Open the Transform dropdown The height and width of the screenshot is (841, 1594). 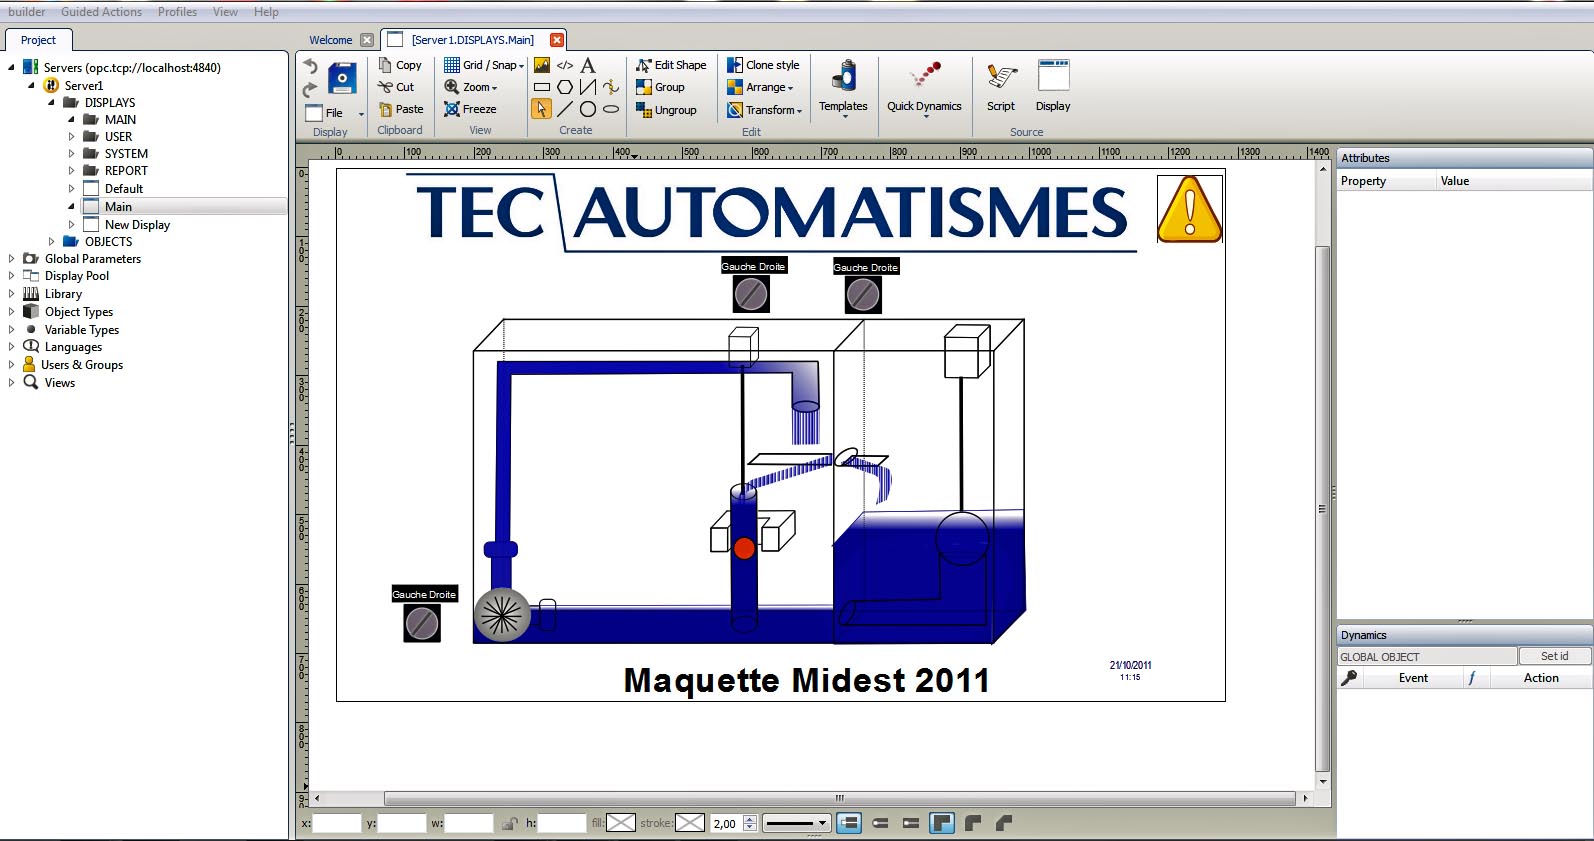[764, 110]
